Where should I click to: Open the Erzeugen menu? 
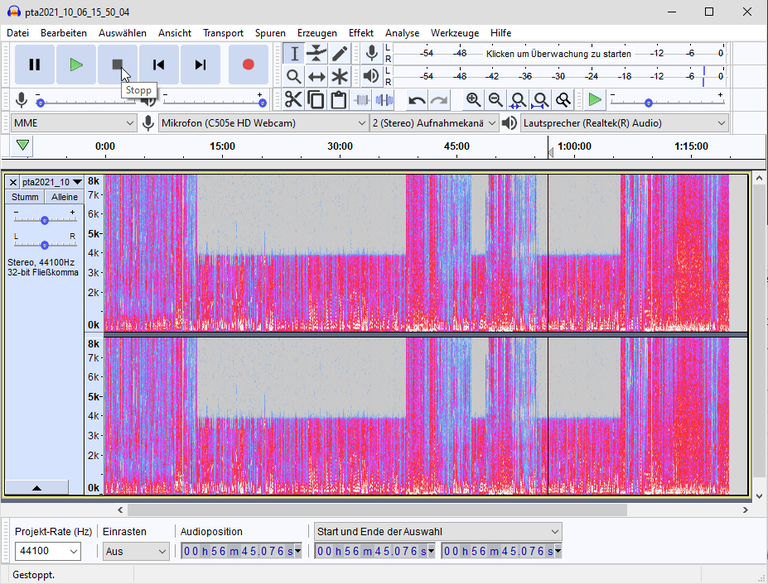[317, 33]
